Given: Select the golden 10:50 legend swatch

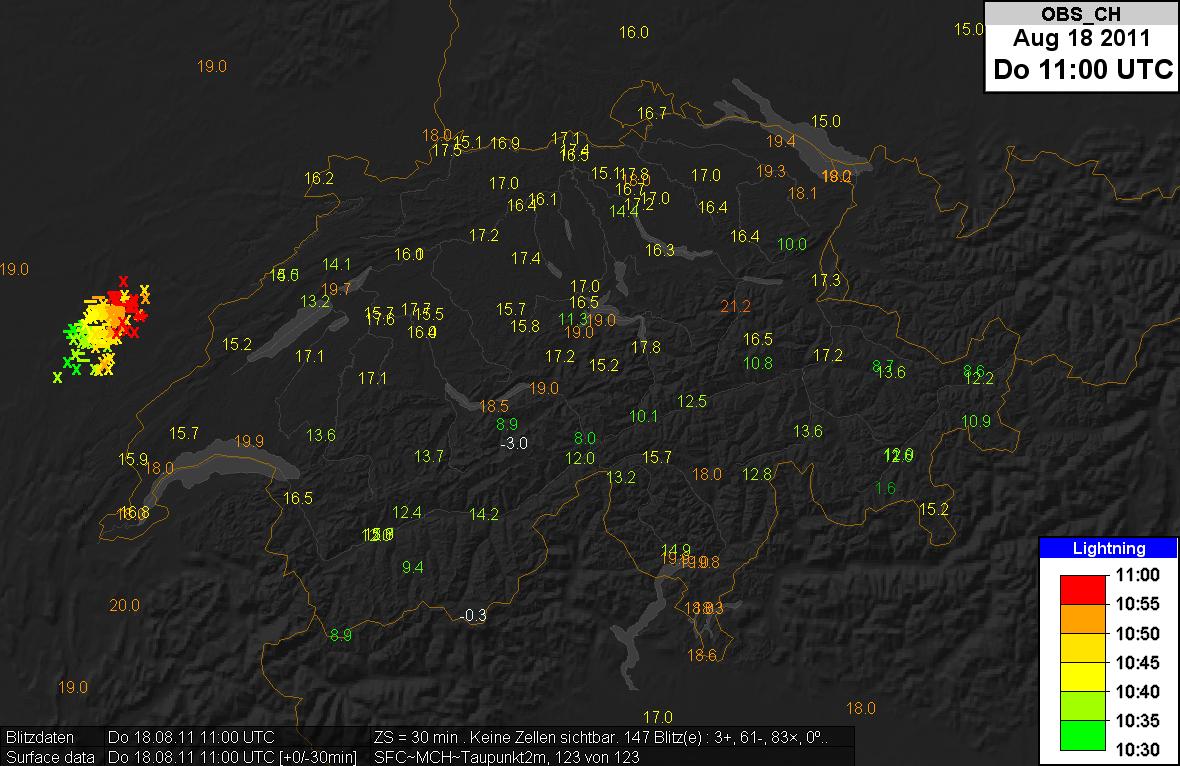Looking at the screenshot, I should coord(1082,648).
